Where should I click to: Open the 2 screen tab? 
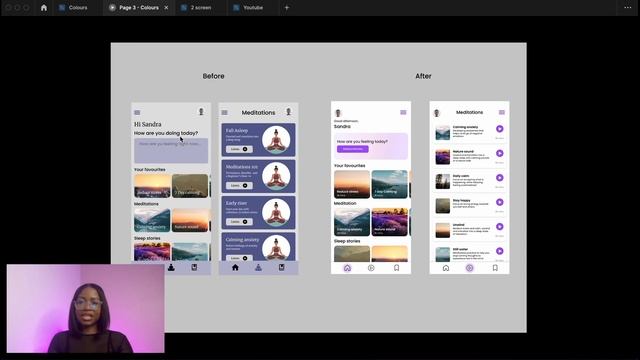click(196, 8)
